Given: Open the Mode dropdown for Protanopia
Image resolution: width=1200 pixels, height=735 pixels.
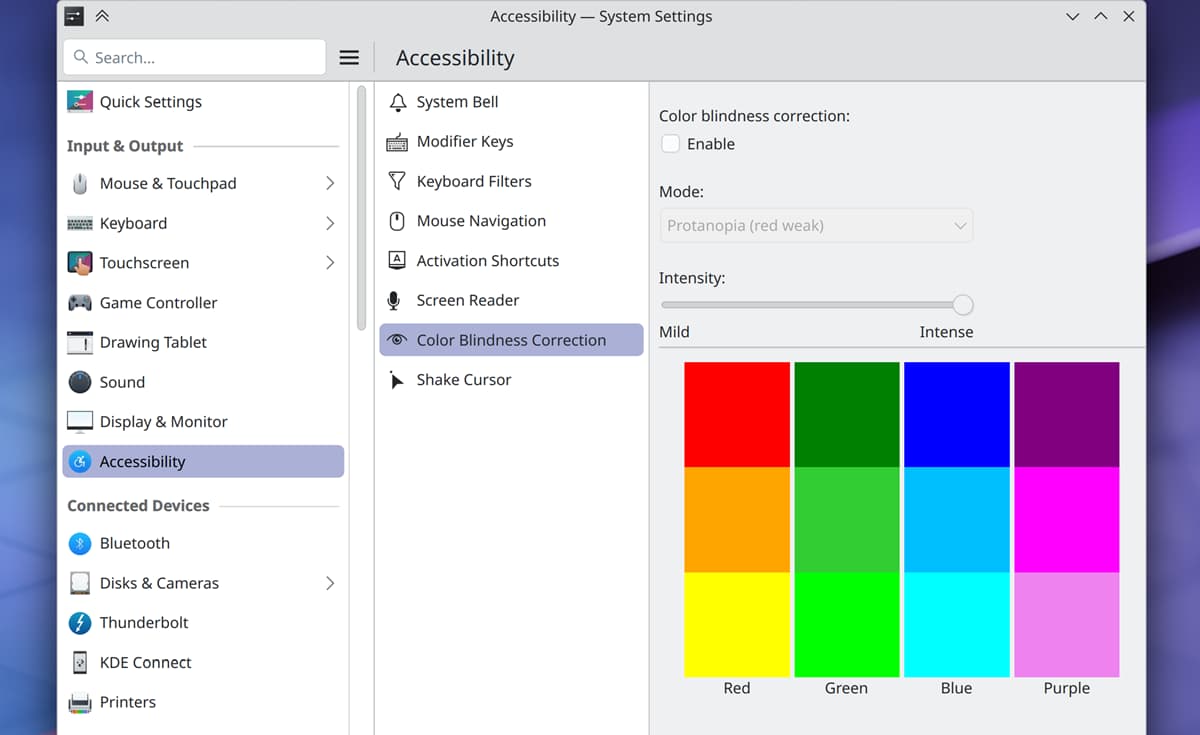Looking at the screenshot, I should click(815, 226).
